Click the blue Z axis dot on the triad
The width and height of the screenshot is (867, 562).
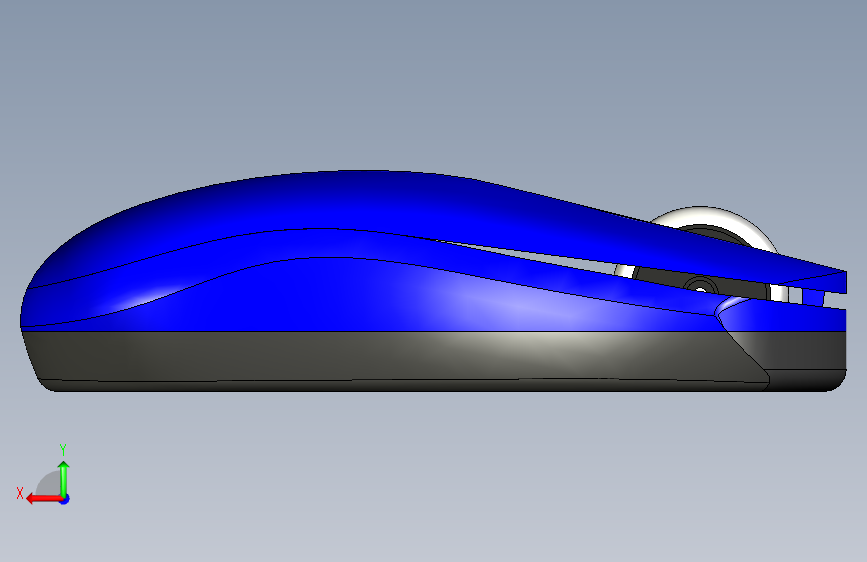[65, 499]
